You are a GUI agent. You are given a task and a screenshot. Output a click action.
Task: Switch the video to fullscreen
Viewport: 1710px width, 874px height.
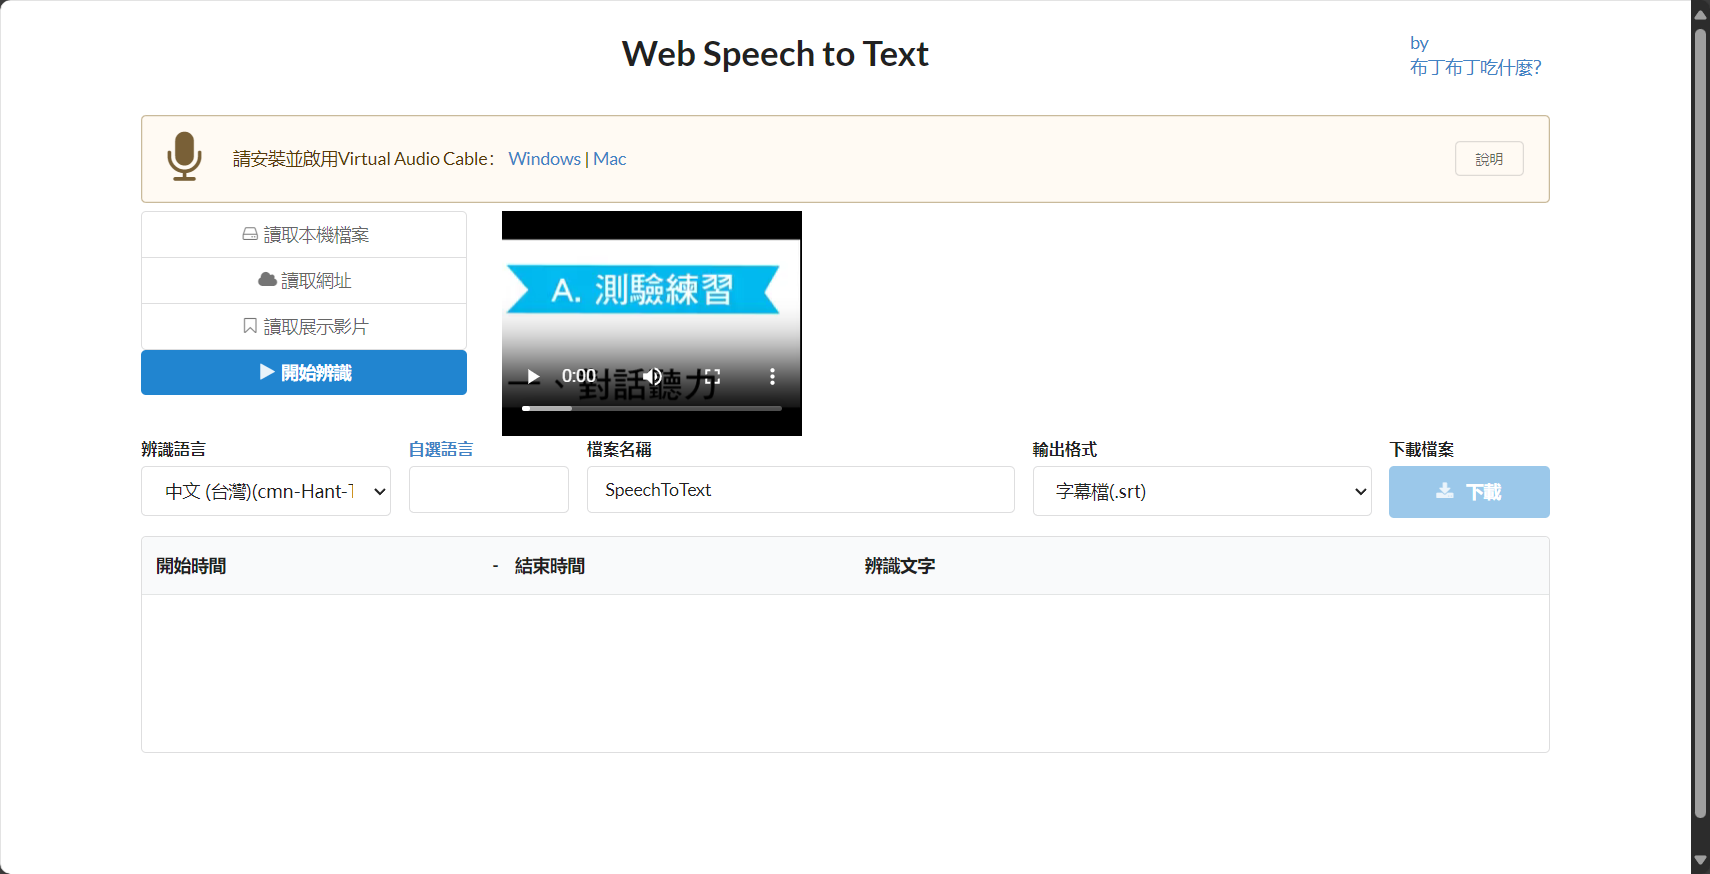point(712,376)
